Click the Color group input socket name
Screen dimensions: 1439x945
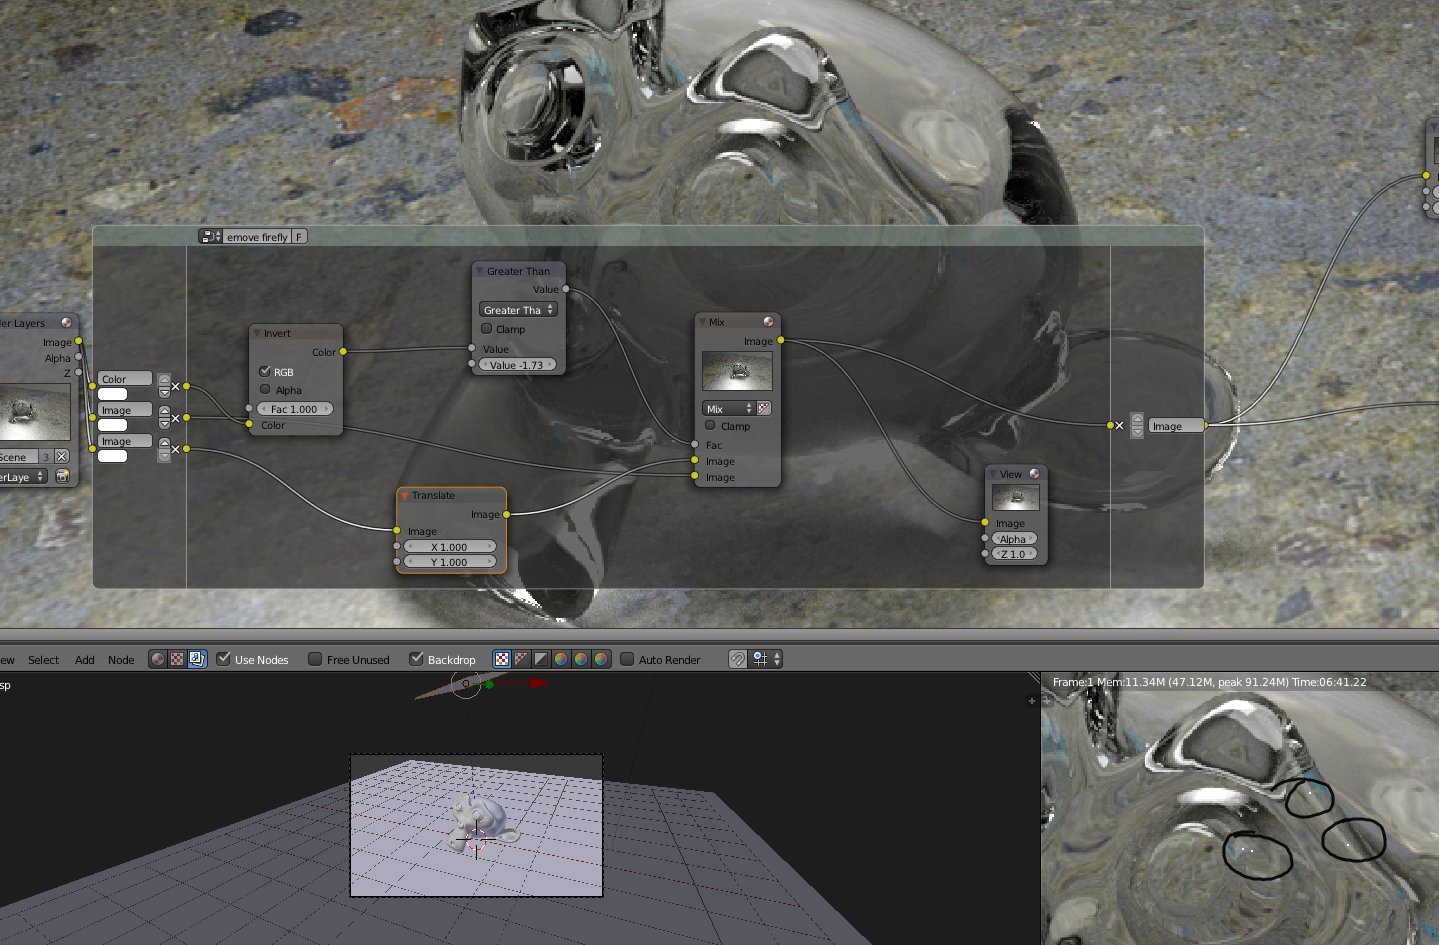point(125,379)
